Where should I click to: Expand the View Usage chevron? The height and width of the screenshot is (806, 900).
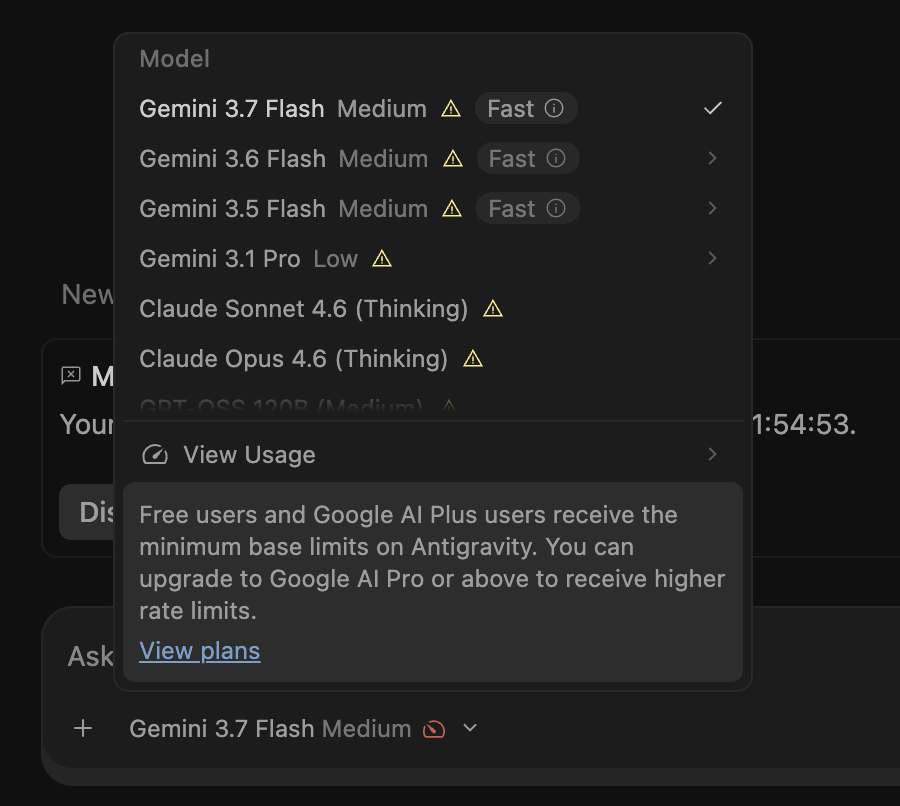click(712, 454)
